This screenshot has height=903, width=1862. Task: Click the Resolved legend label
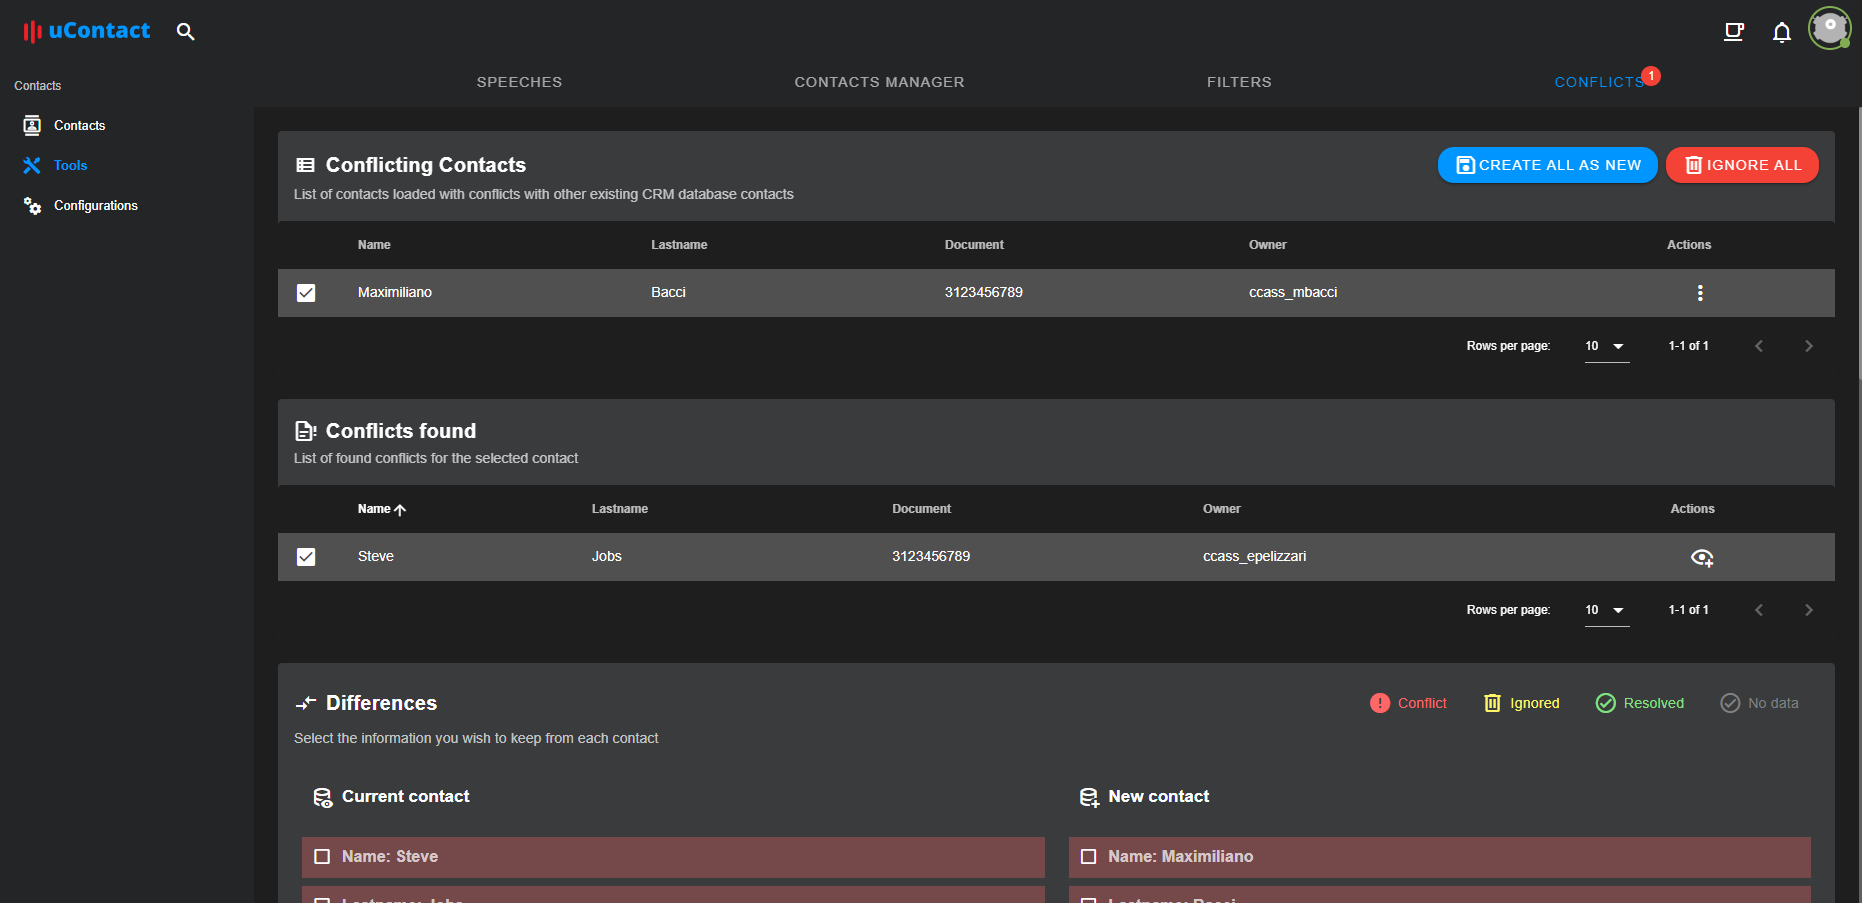pyautogui.click(x=1654, y=703)
